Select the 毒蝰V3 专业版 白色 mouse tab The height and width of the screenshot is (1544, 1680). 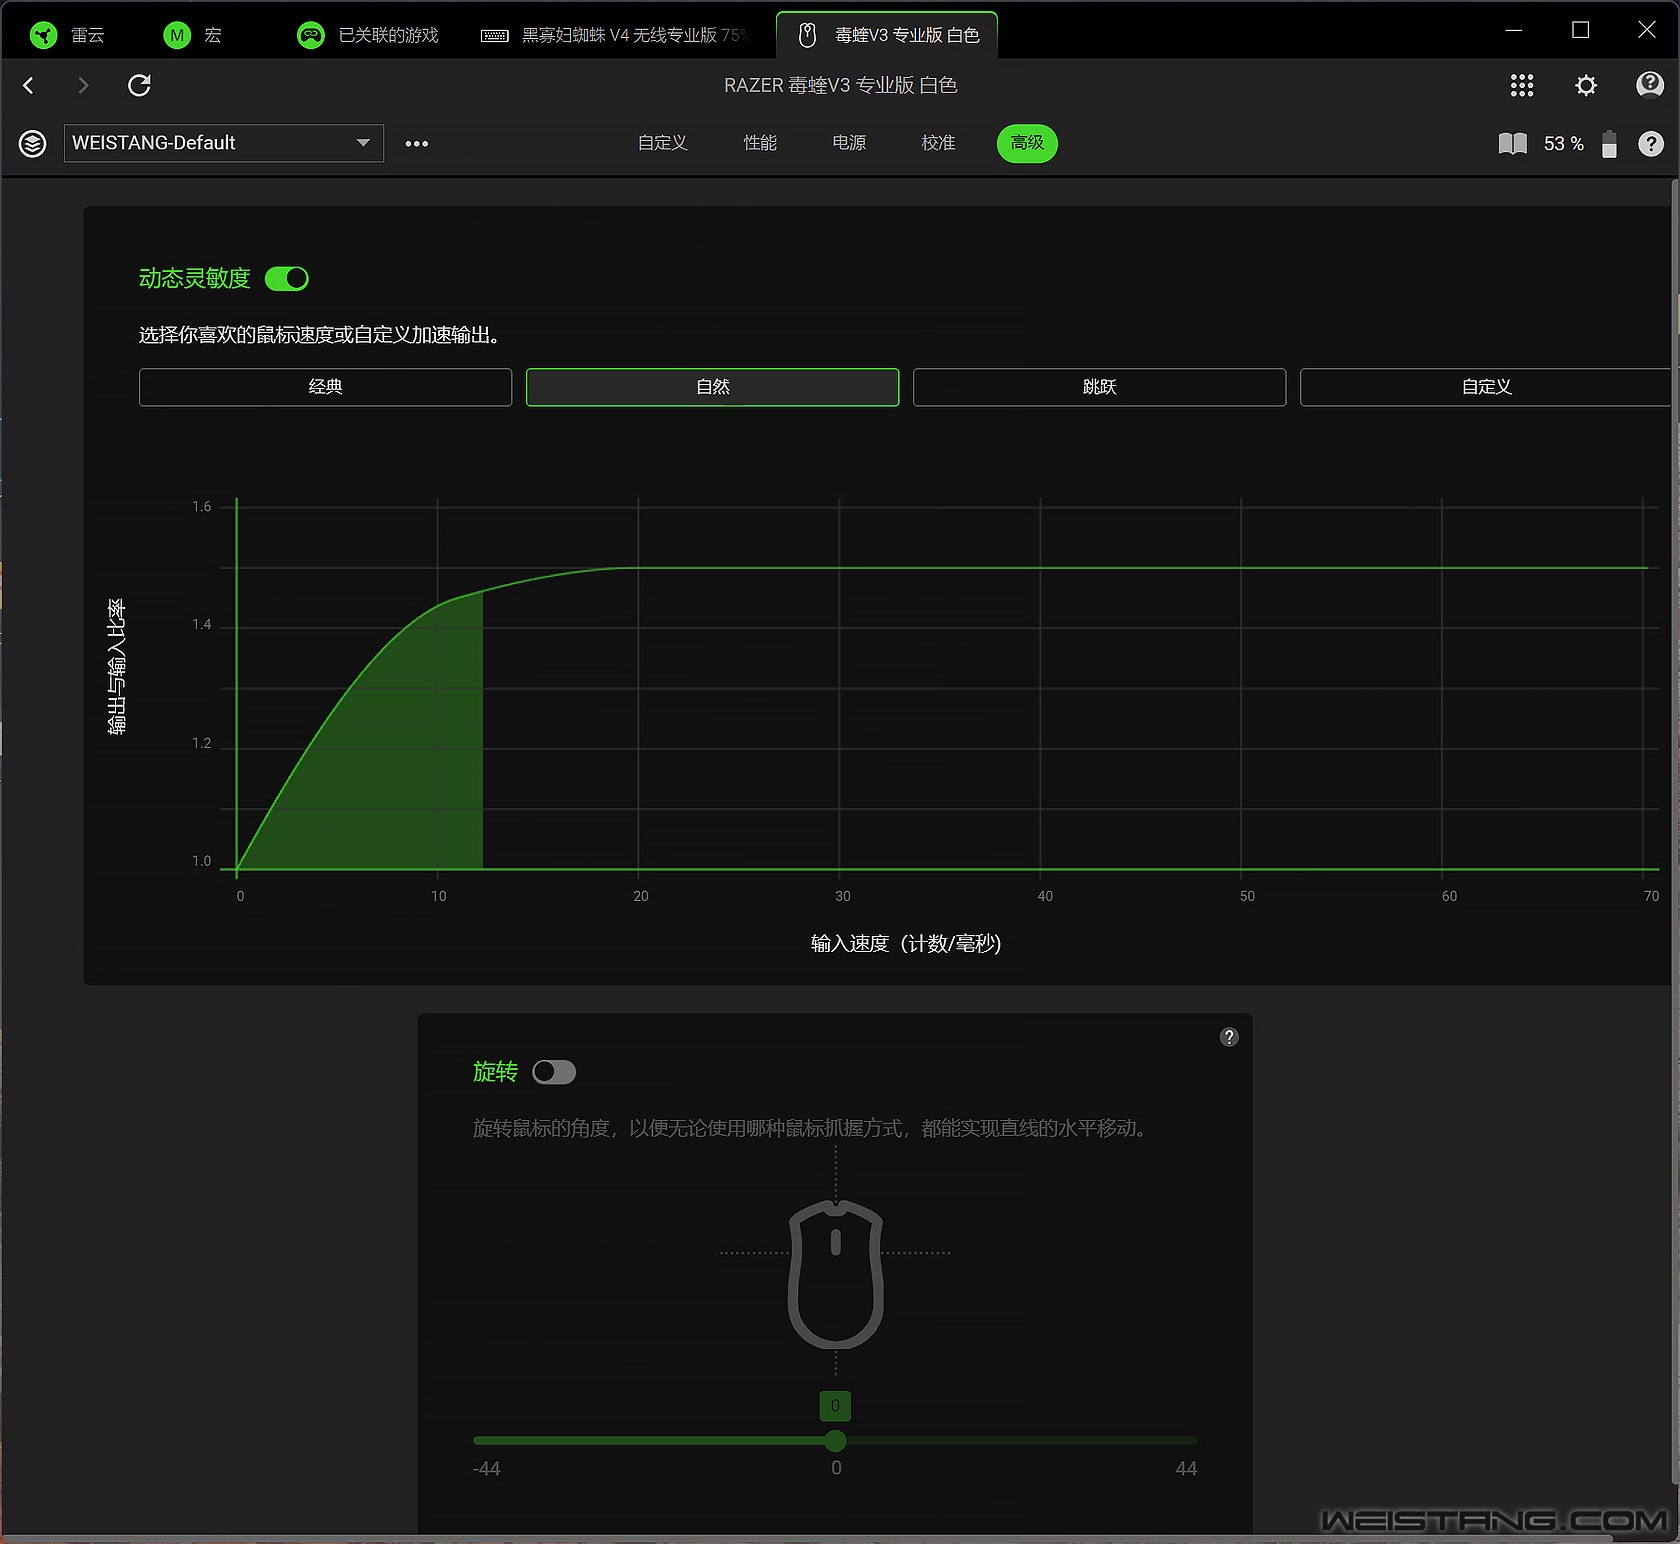tap(887, 35)
